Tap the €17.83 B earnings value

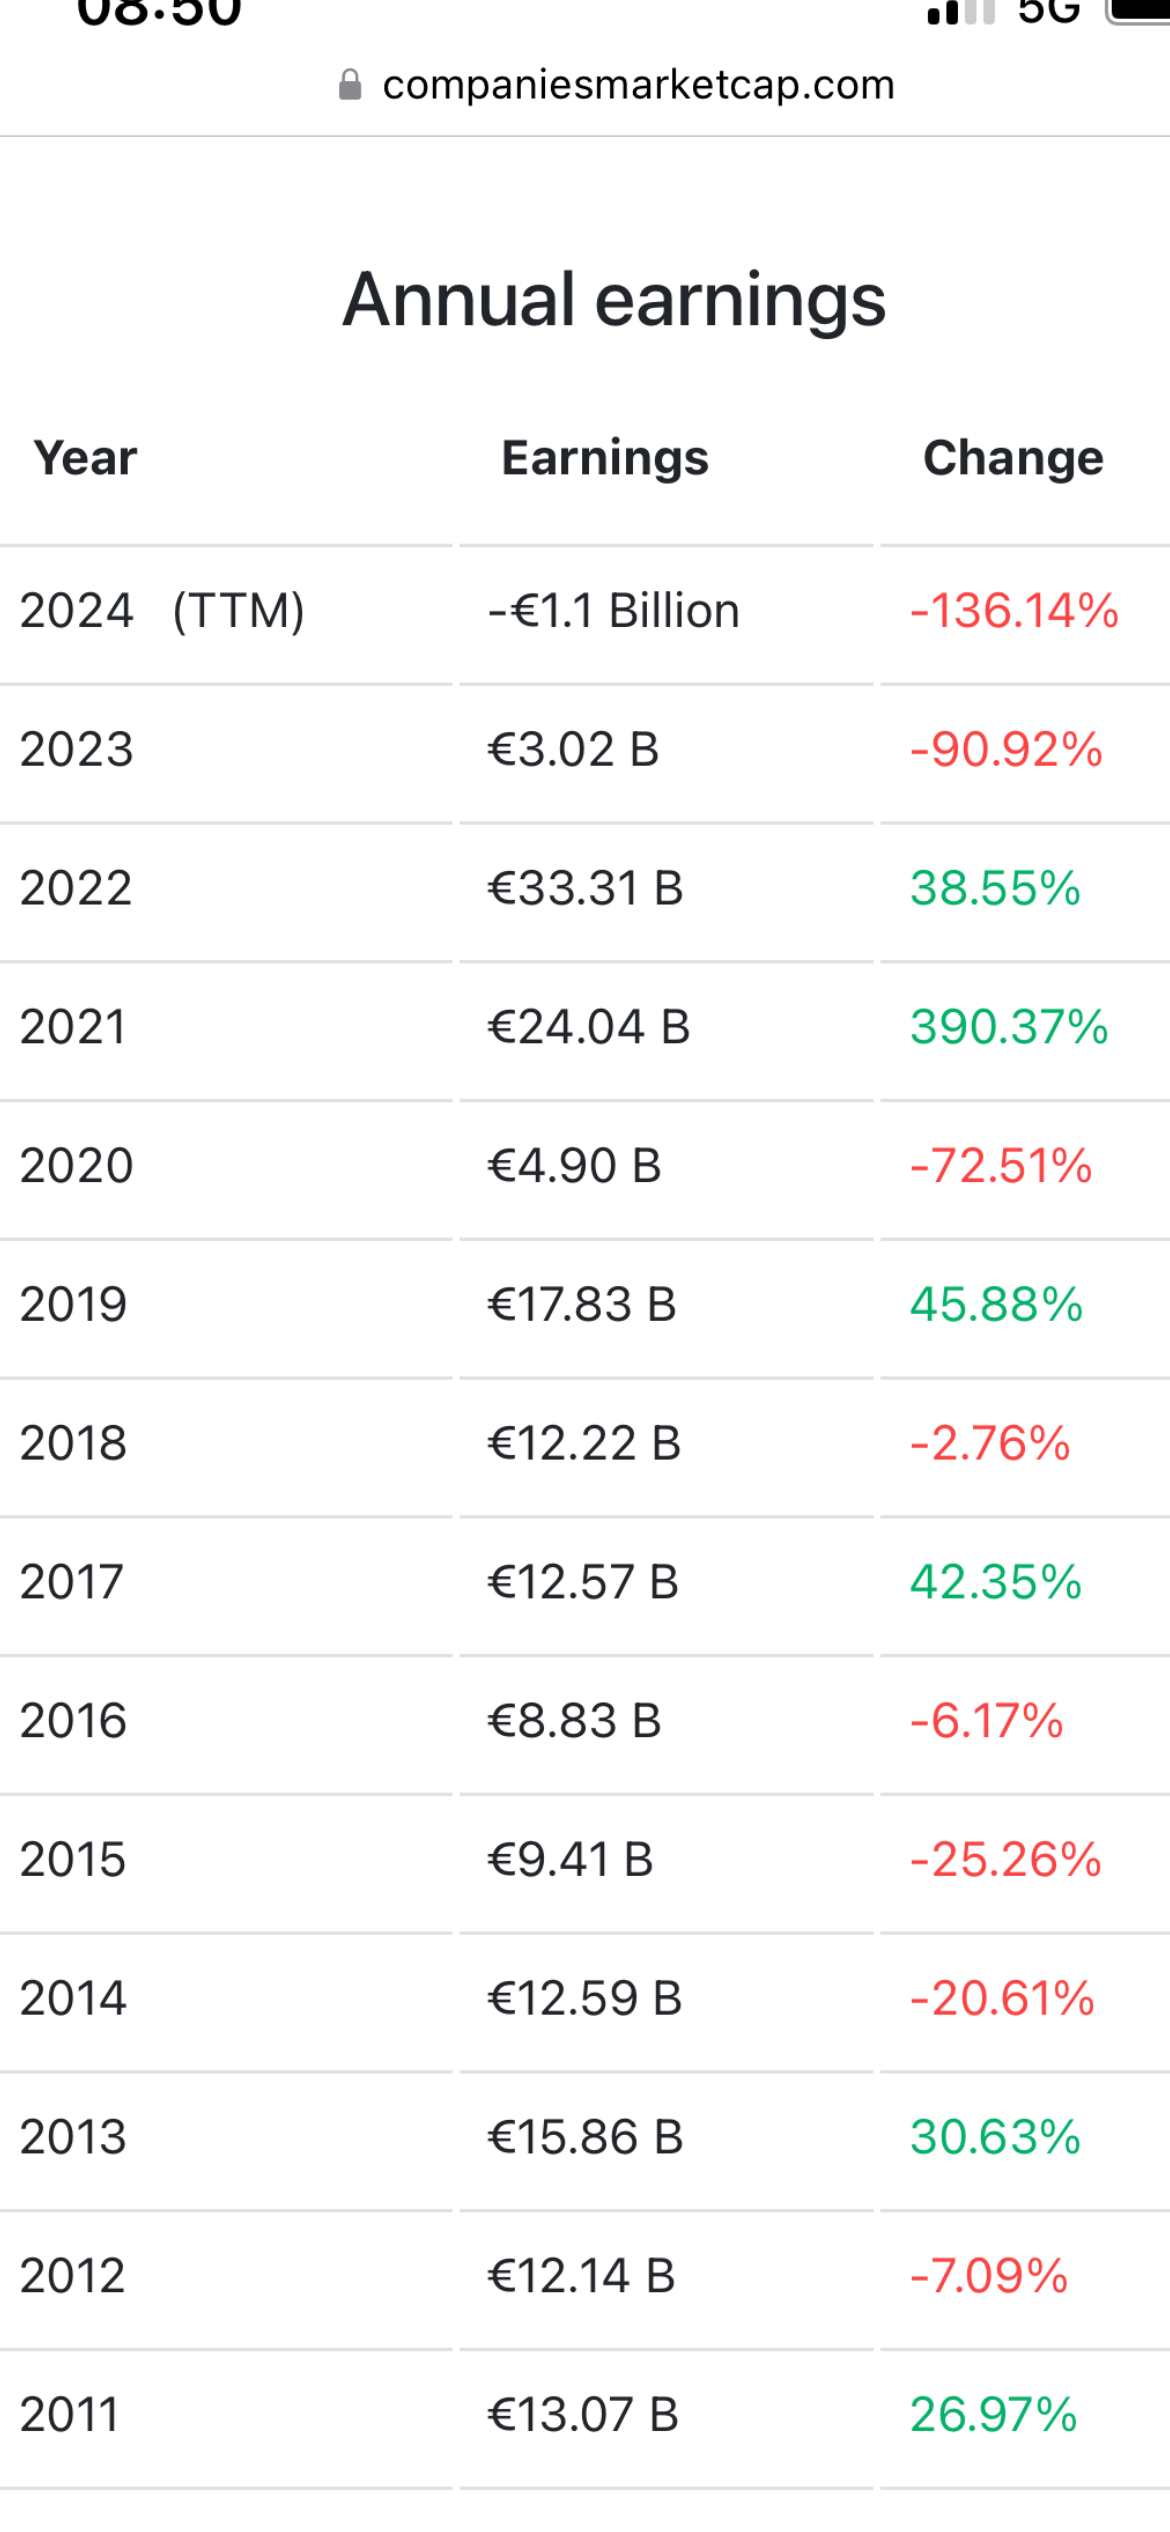tap(581, 1305)
